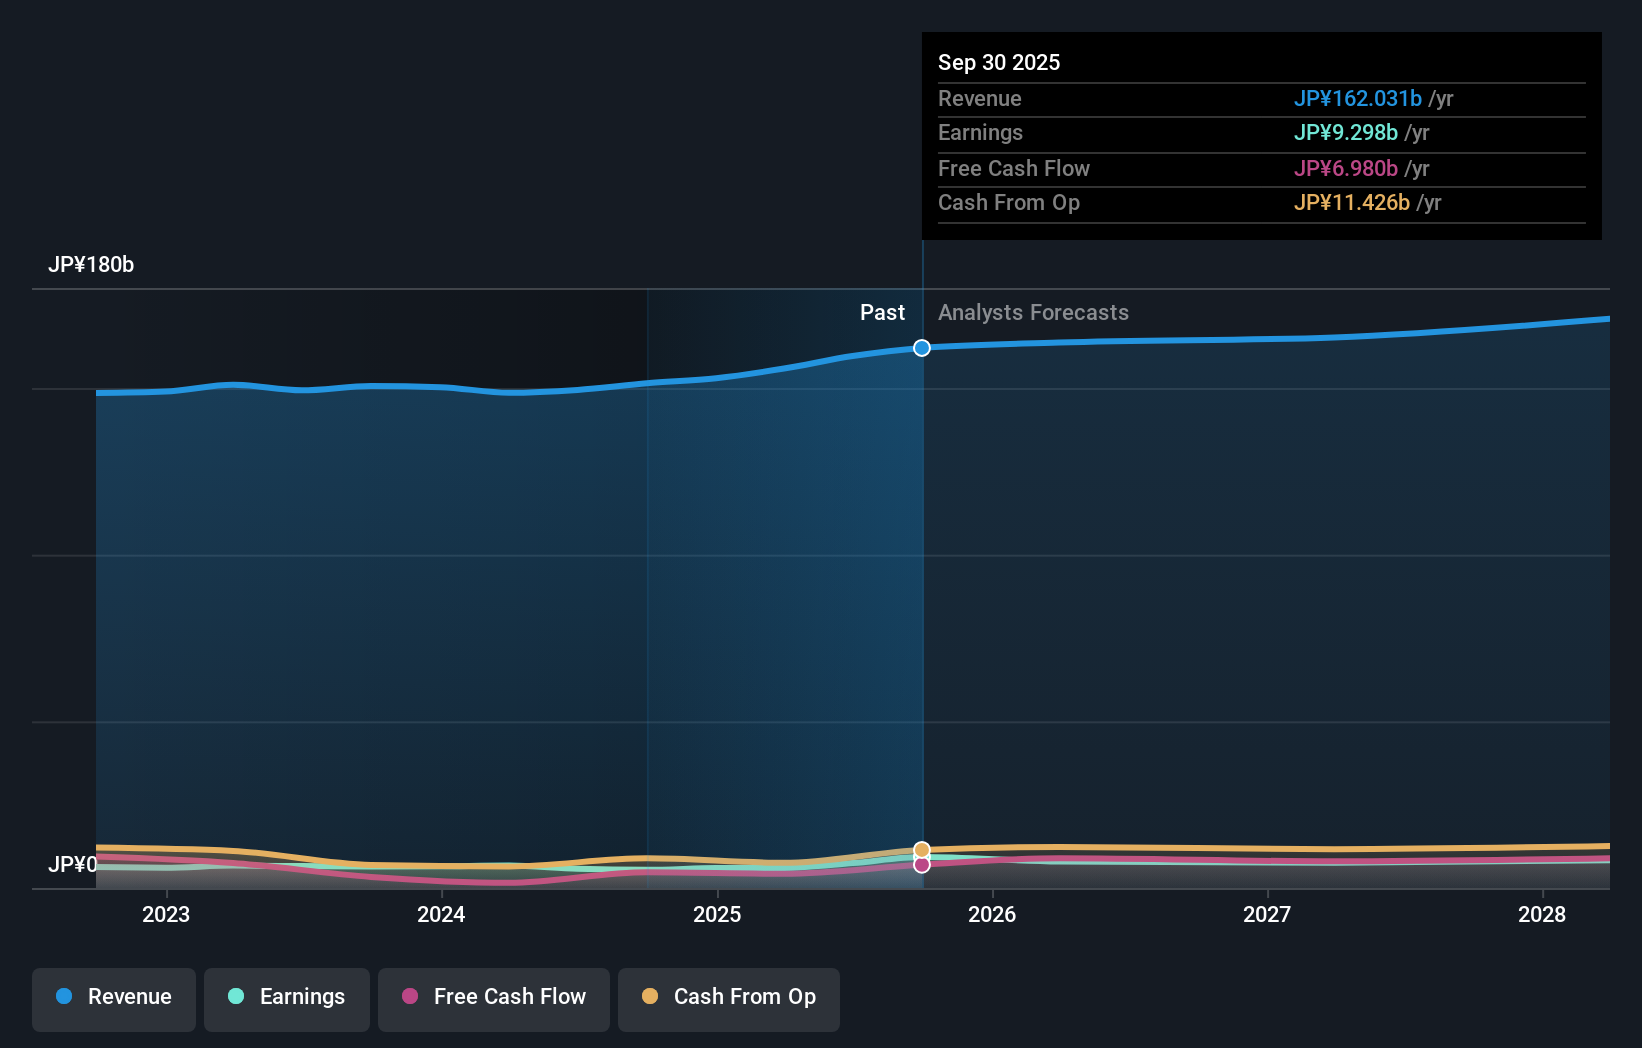Click the orange Cash From Op dot icon
Viewport: 1642px width, 1048px height.
point(650,997)
